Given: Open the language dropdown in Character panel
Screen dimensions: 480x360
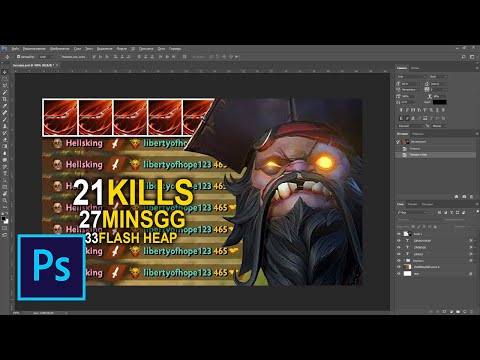Looking at the screenshot, I should click(411, 126).
